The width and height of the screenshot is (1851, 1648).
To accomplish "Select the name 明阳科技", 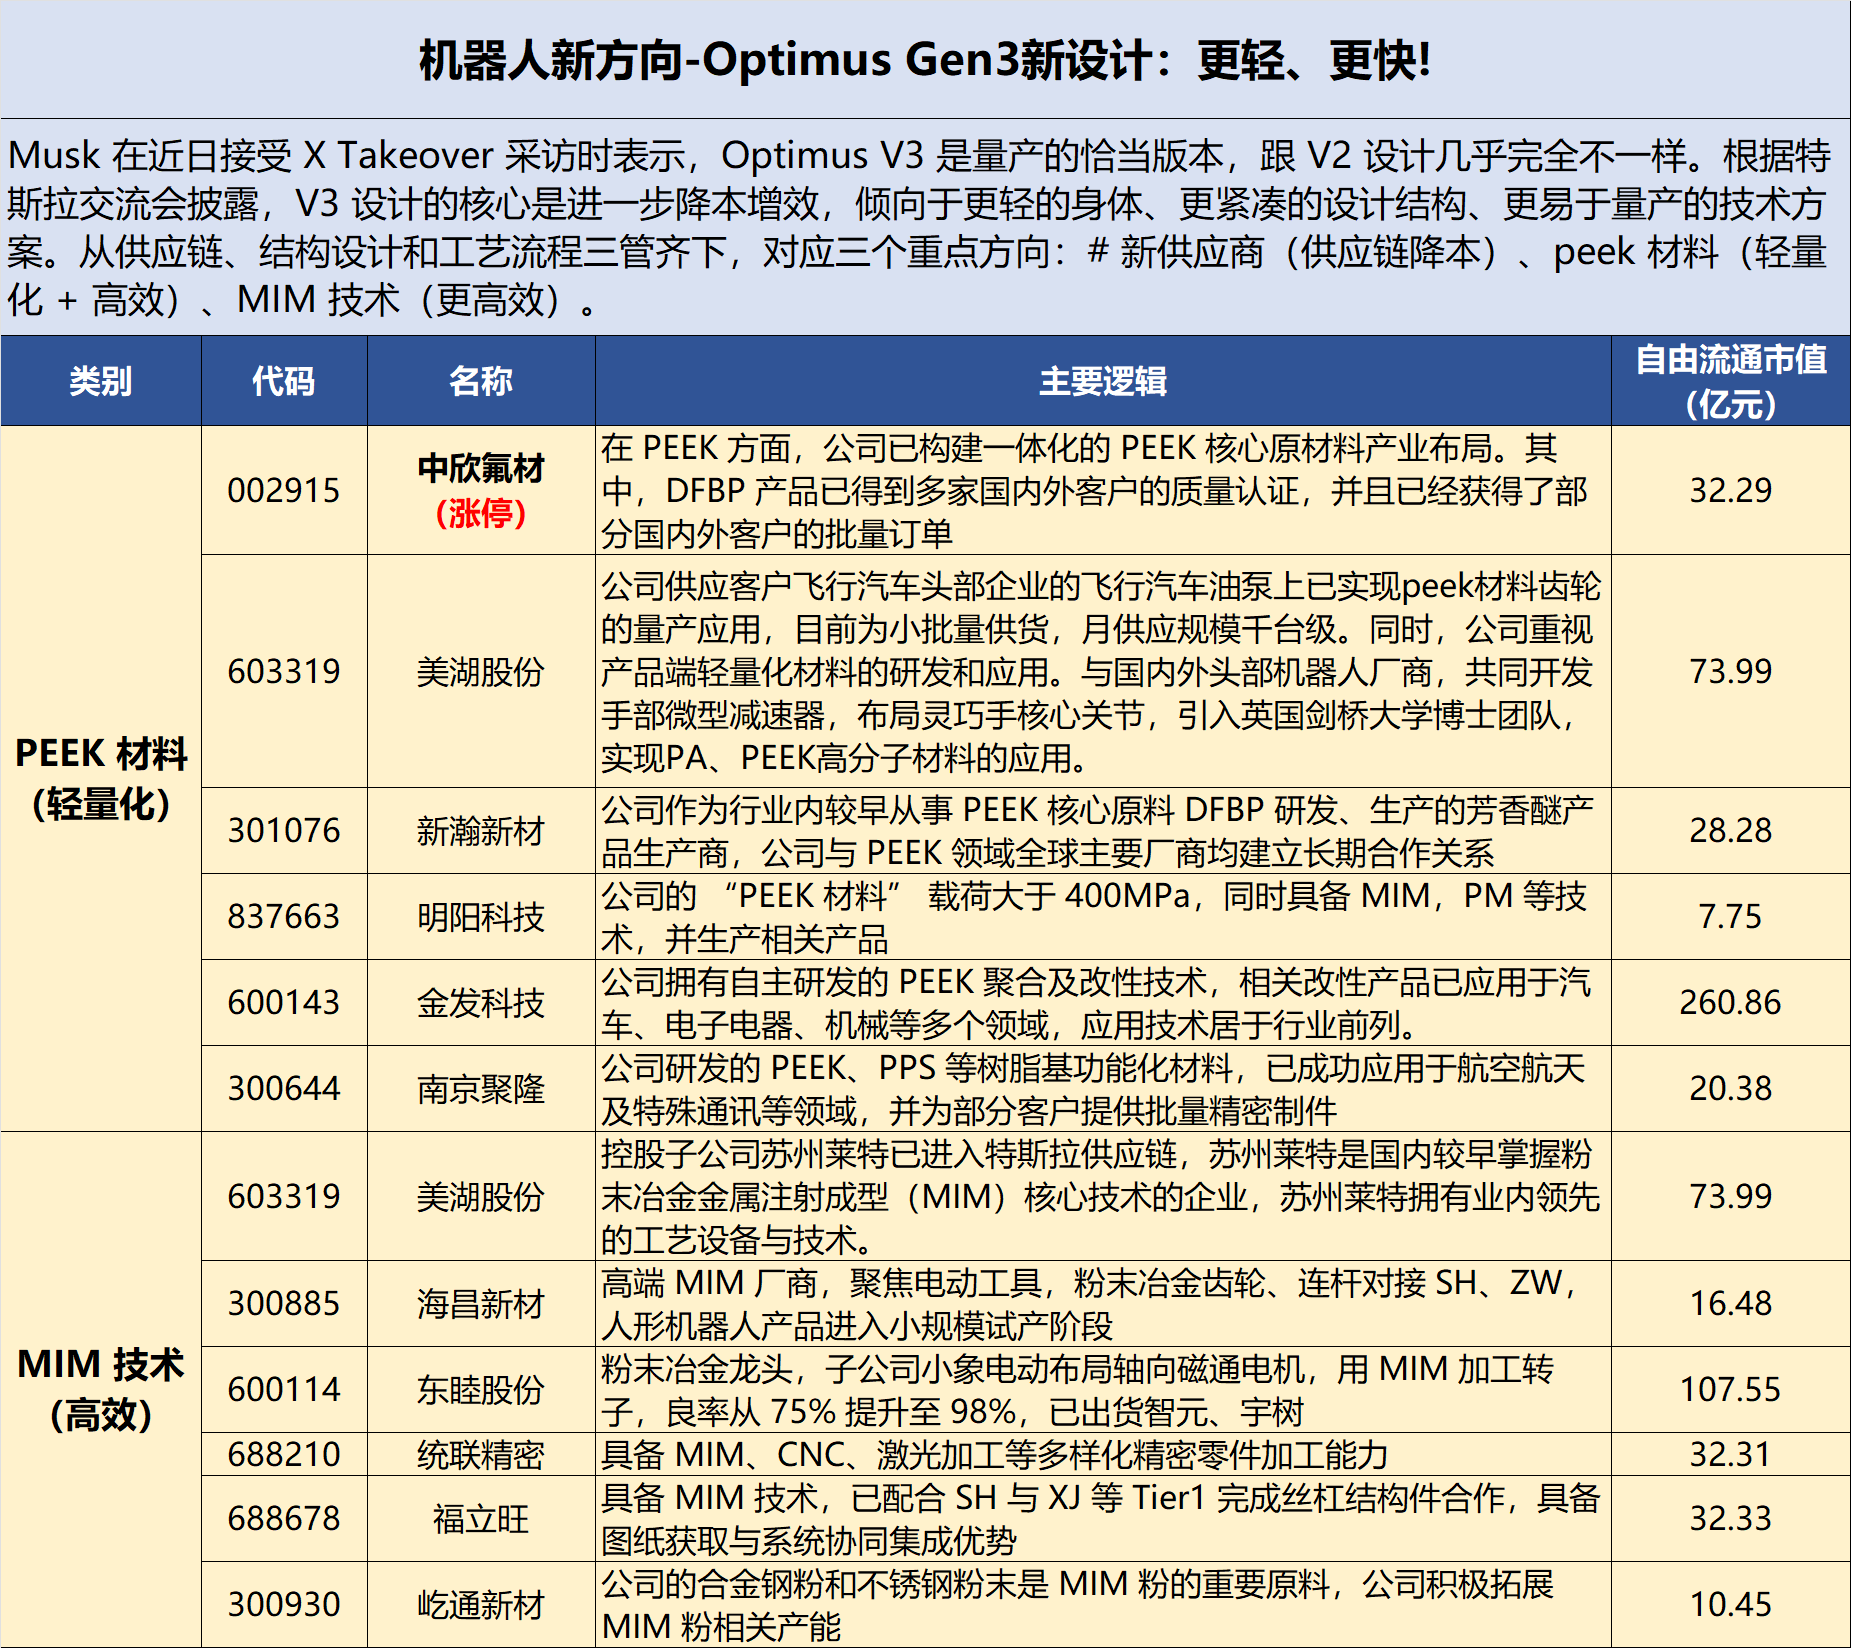I will (481, 917).
